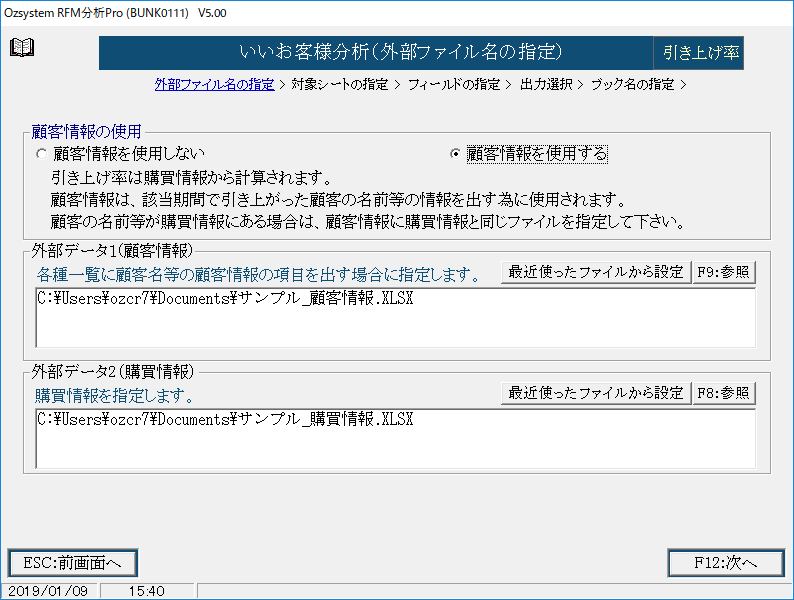Click the 外部ファイル名の指定 breadcrumb link

[214, 84]
